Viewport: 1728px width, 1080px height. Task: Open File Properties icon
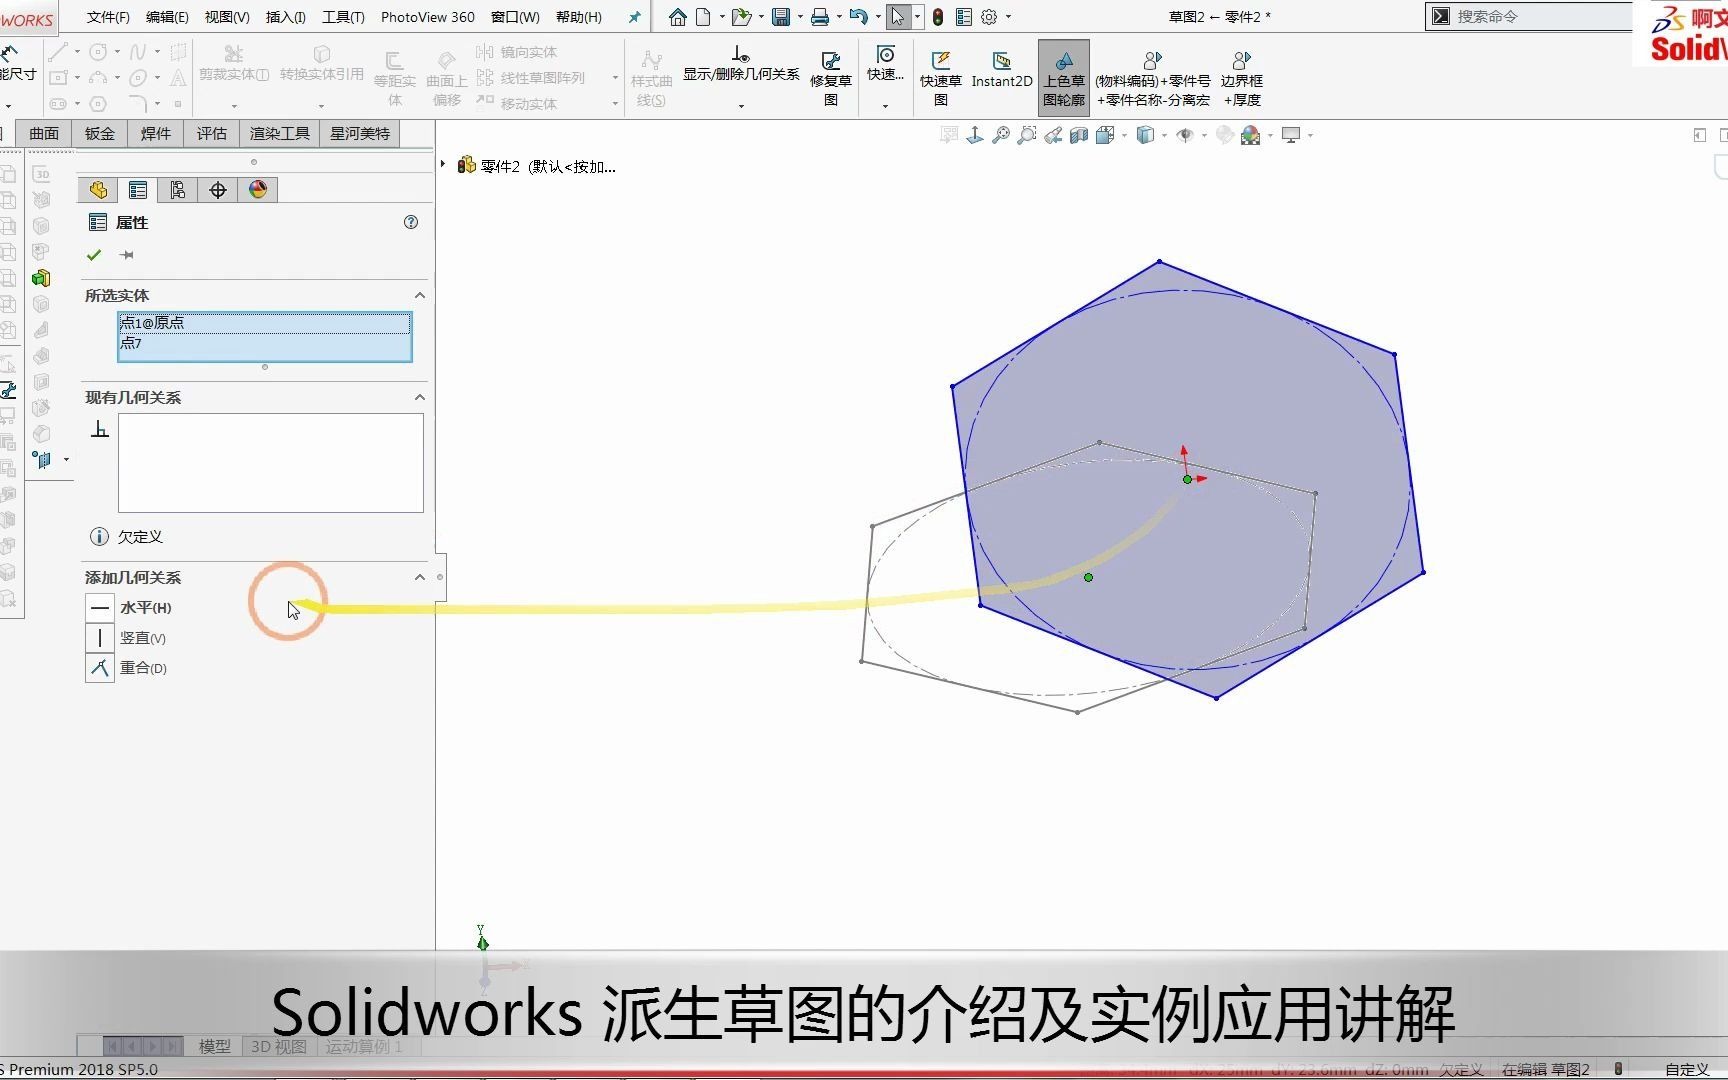click(964, 17)
